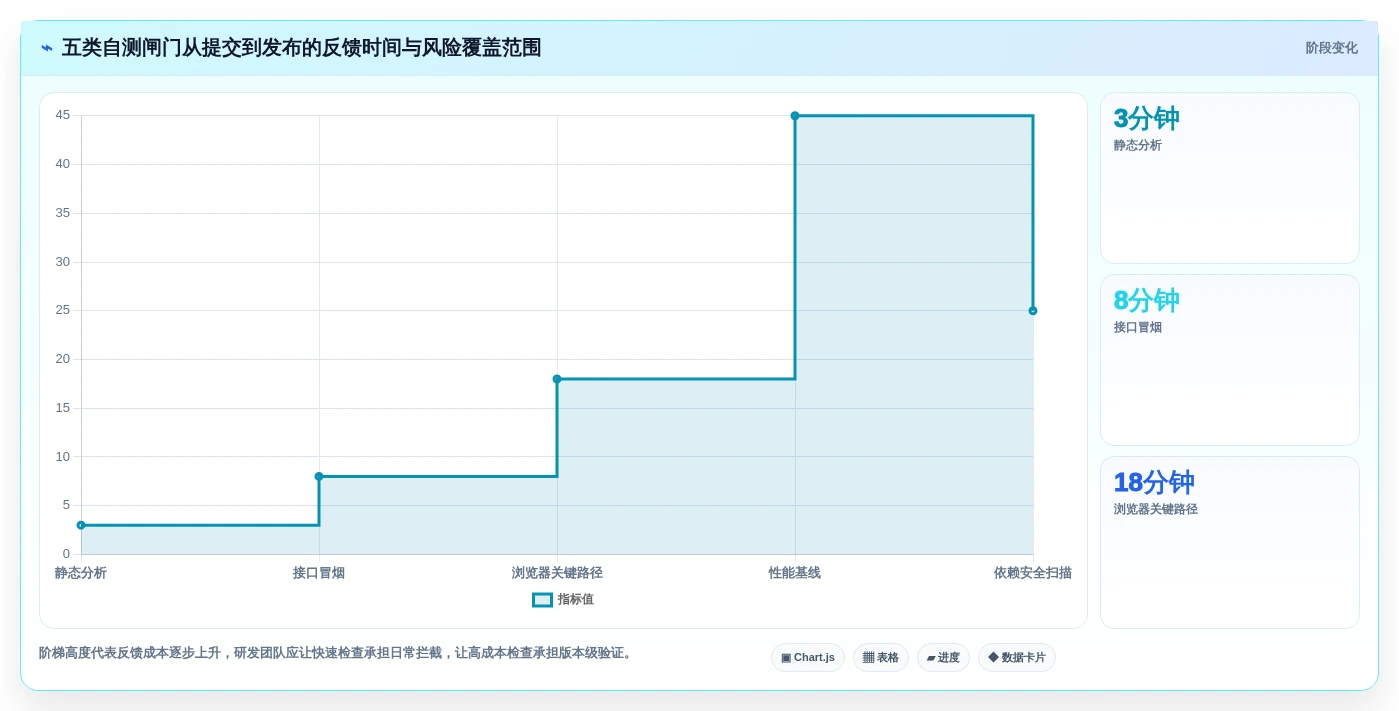
Task: Select the 进度 tag chip
Action: pos(943,657)
